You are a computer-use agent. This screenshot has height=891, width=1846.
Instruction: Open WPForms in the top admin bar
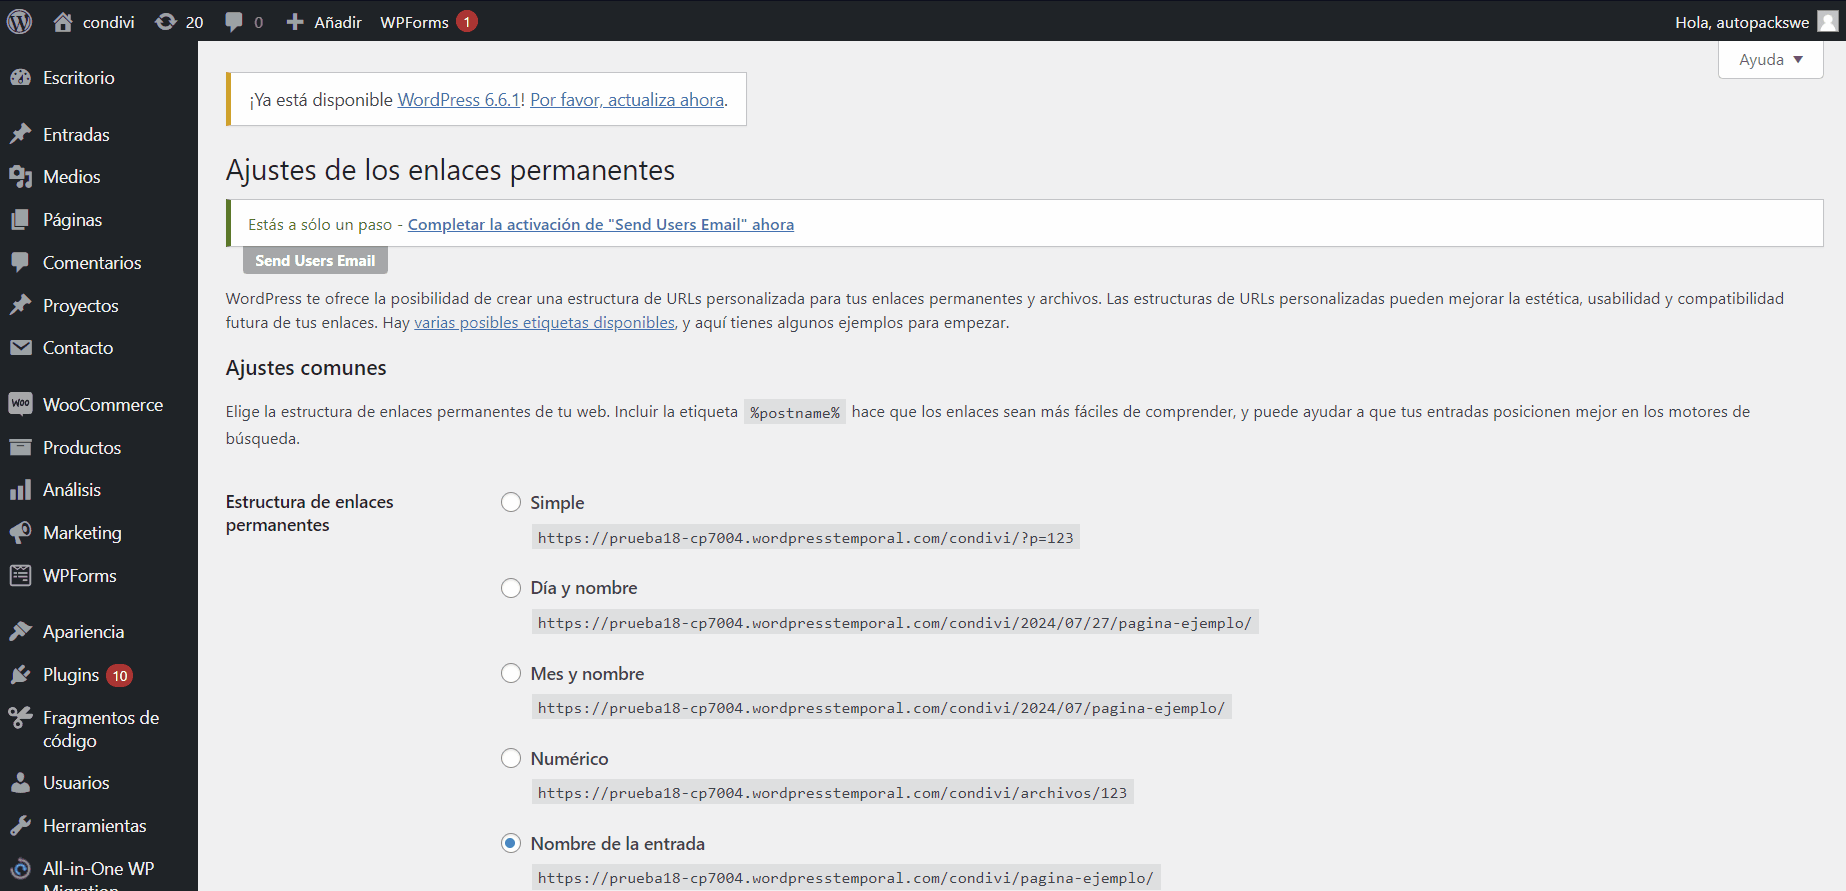pos(414,22)
